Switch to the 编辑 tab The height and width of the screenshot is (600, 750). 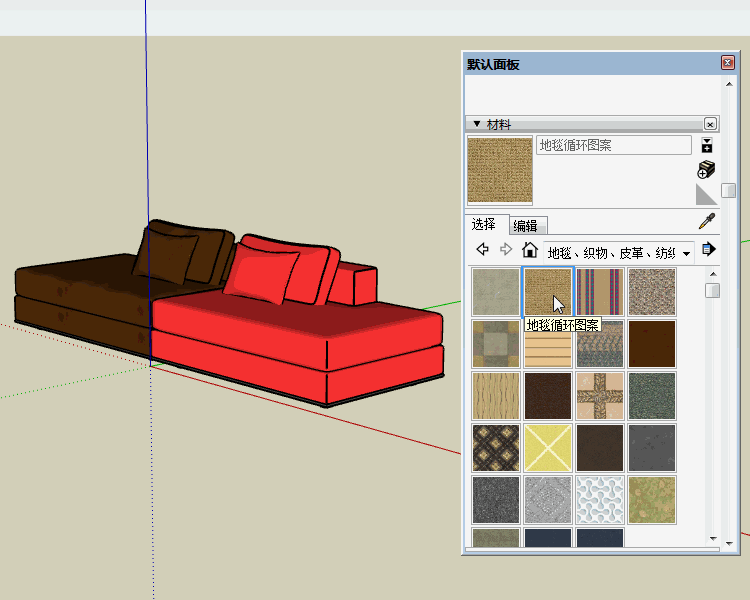pyautogui.click(x=530, y=226)
